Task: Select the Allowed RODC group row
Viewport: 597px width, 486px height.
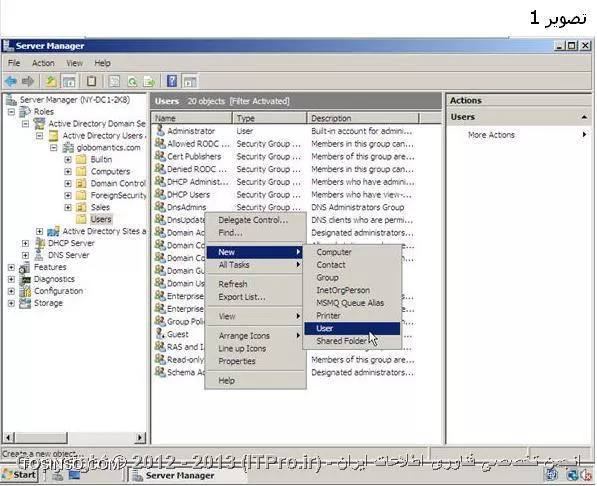Action: tap(284, 144)
